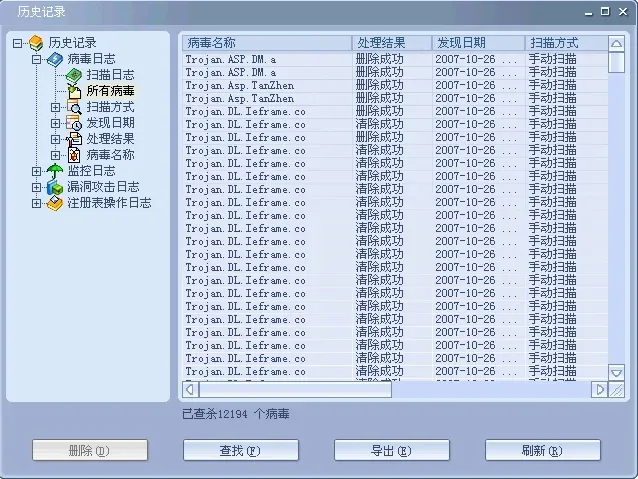This screenshot has width=638, height=479.
Task: Click the 所有病毒 document icon
Action: 74,91
